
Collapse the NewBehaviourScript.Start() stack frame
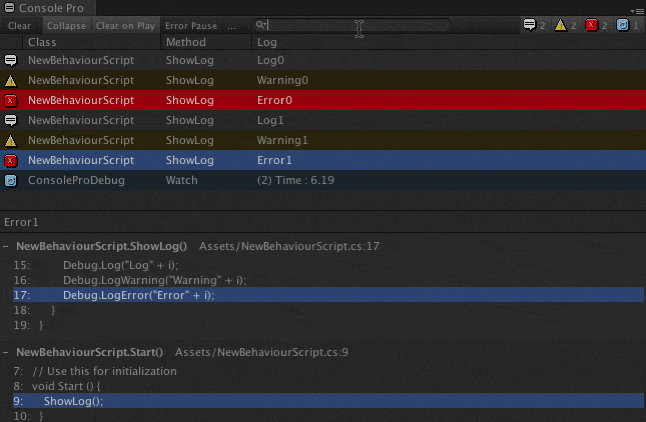pos(6,352)
